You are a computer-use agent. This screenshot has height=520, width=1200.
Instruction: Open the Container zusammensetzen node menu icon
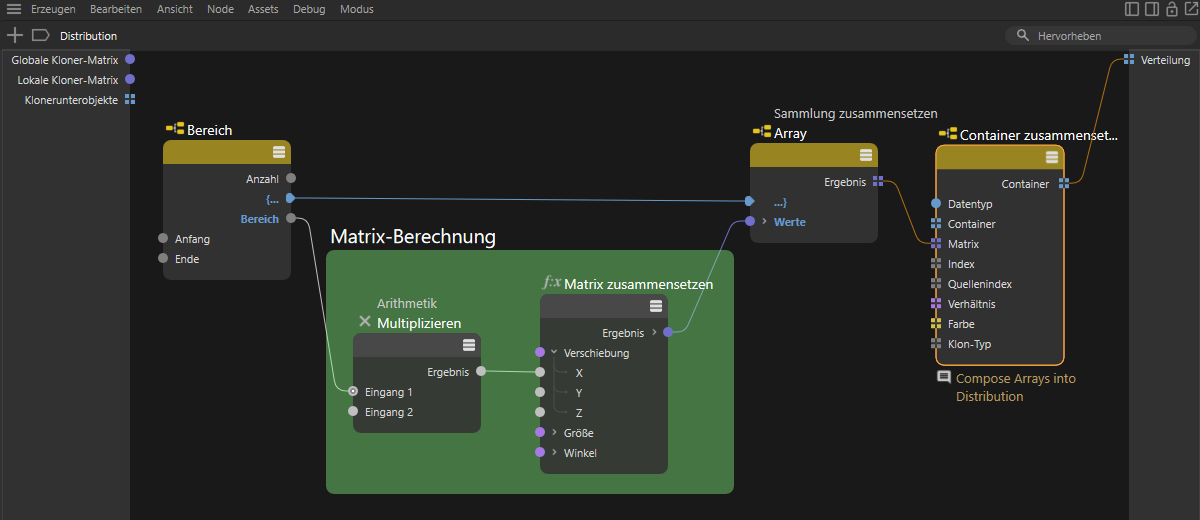(1052, 157)
